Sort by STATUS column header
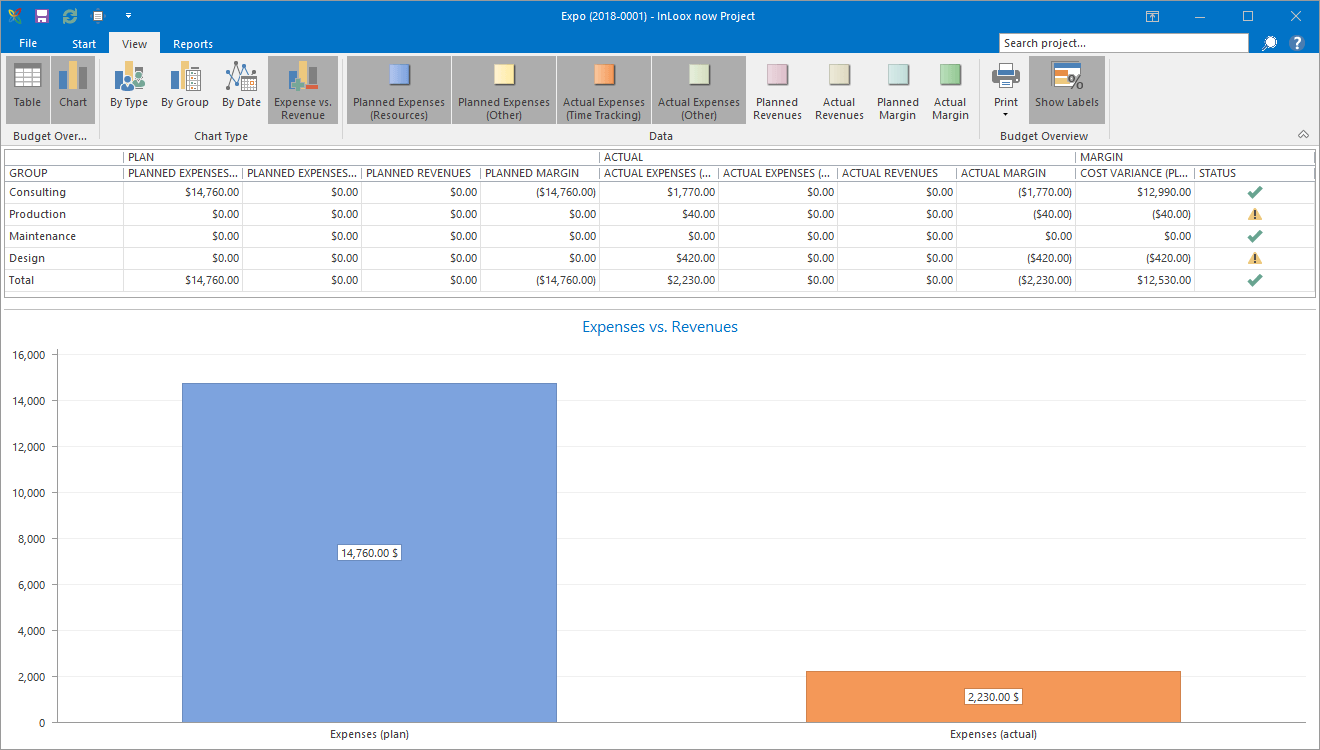The height and width of the screenshot is (750, 1320). tap(1255, 173)
